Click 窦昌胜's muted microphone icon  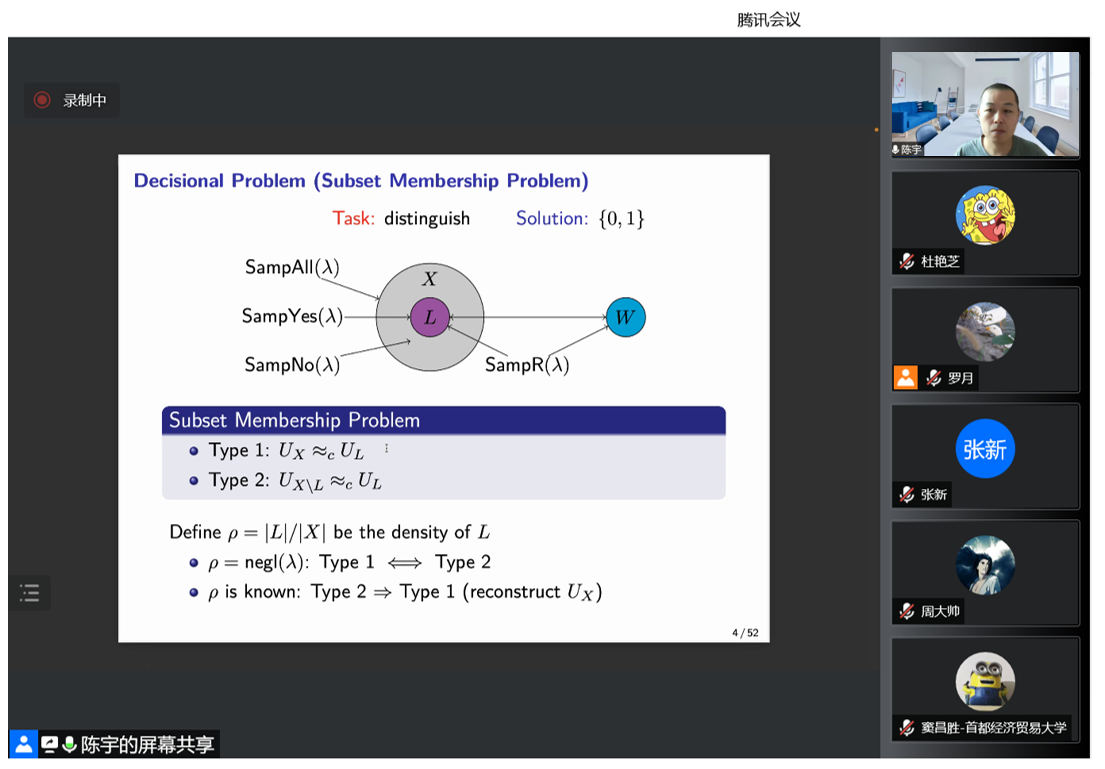[906, 728]
